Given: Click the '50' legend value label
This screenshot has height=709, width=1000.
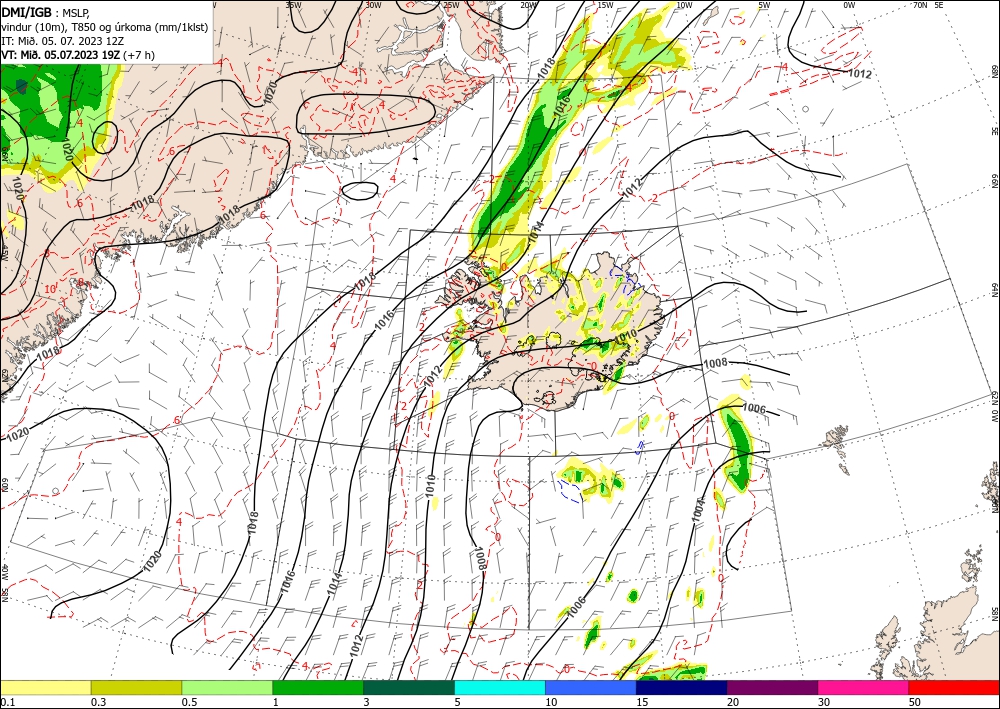Looking at the screenshot, I should (x=915, y=702).
